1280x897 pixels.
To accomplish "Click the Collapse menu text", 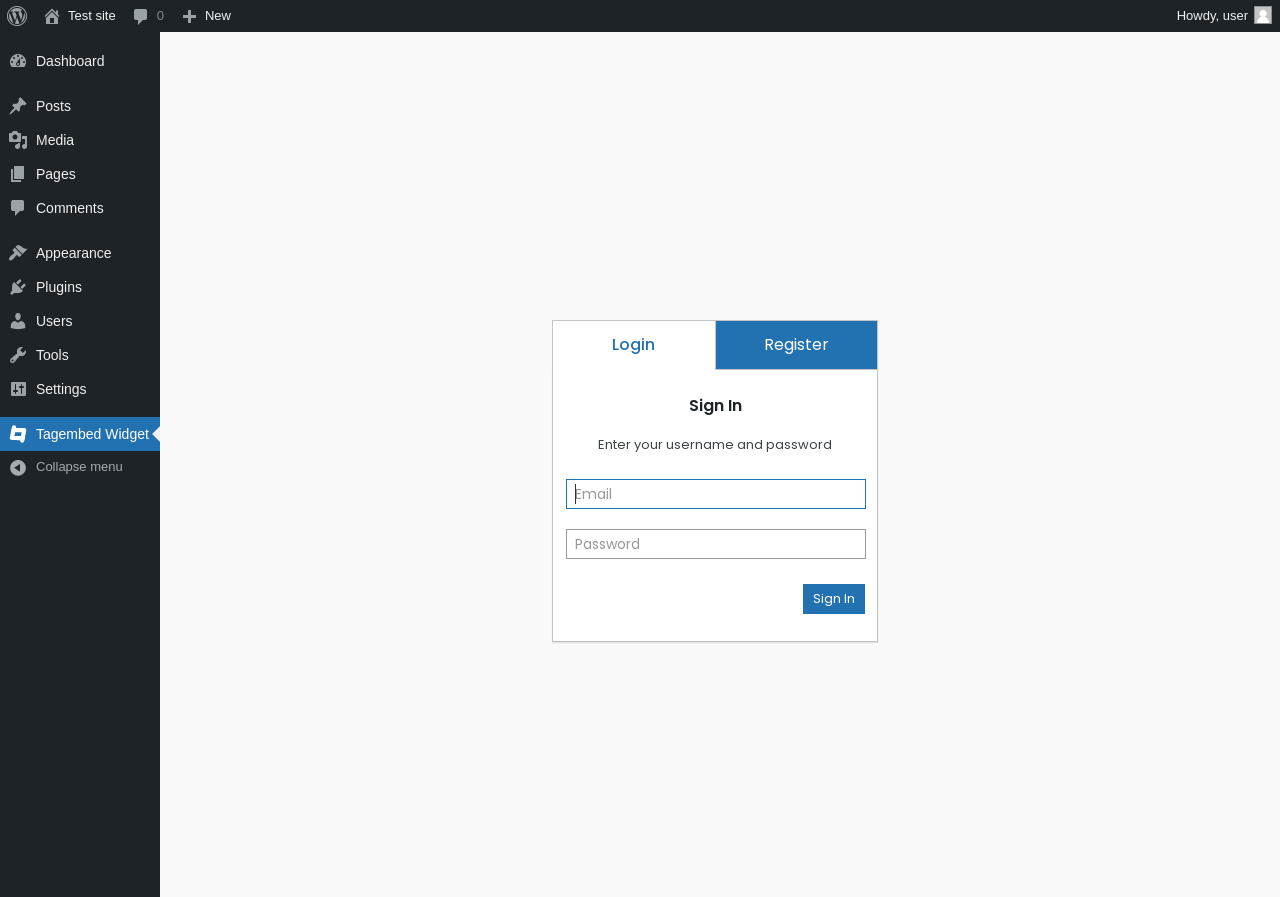I will pyautogui.click(x=79, y=467).
